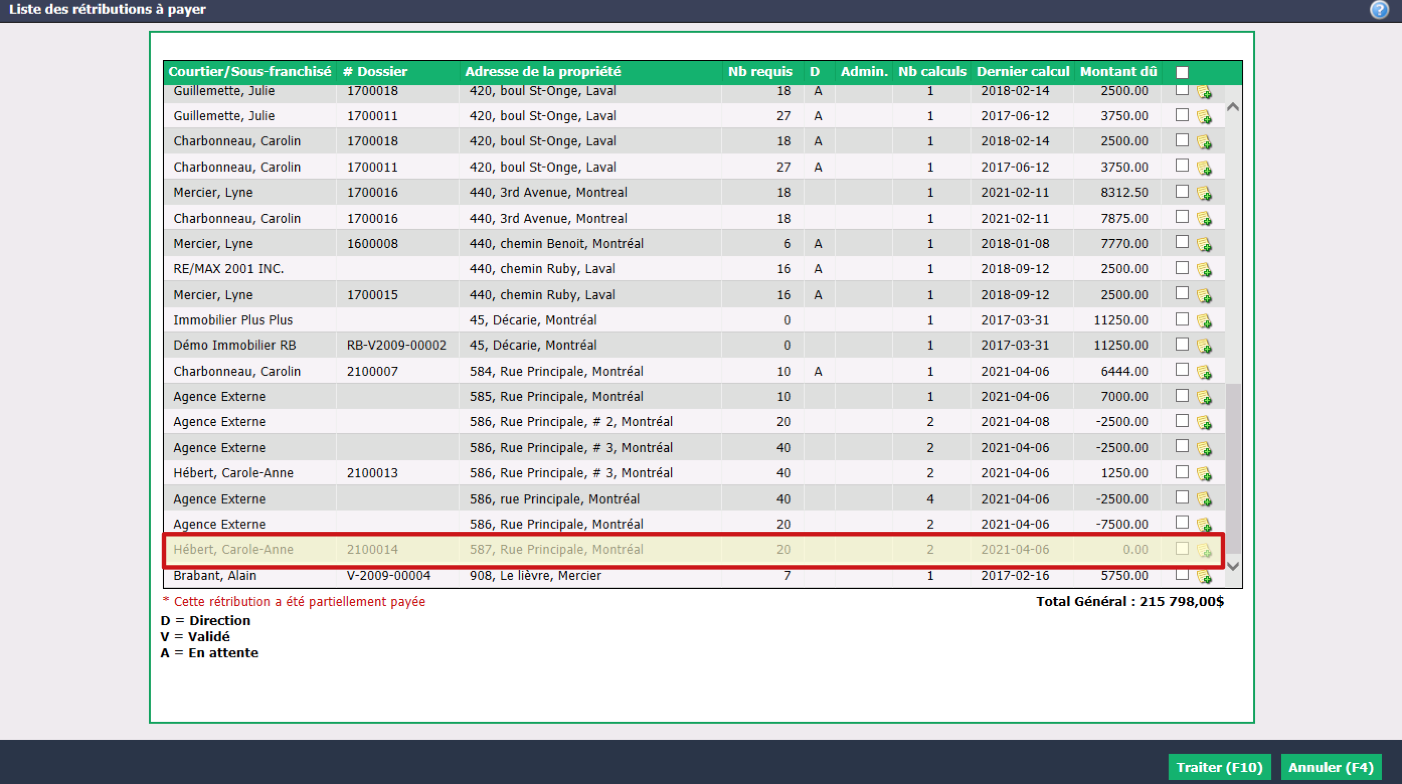Click note icon for dossier 2100007 row
Image resolution: width=1402 pixels, height=784 pixels.
pyautogui.click(x=1204, y=372)
